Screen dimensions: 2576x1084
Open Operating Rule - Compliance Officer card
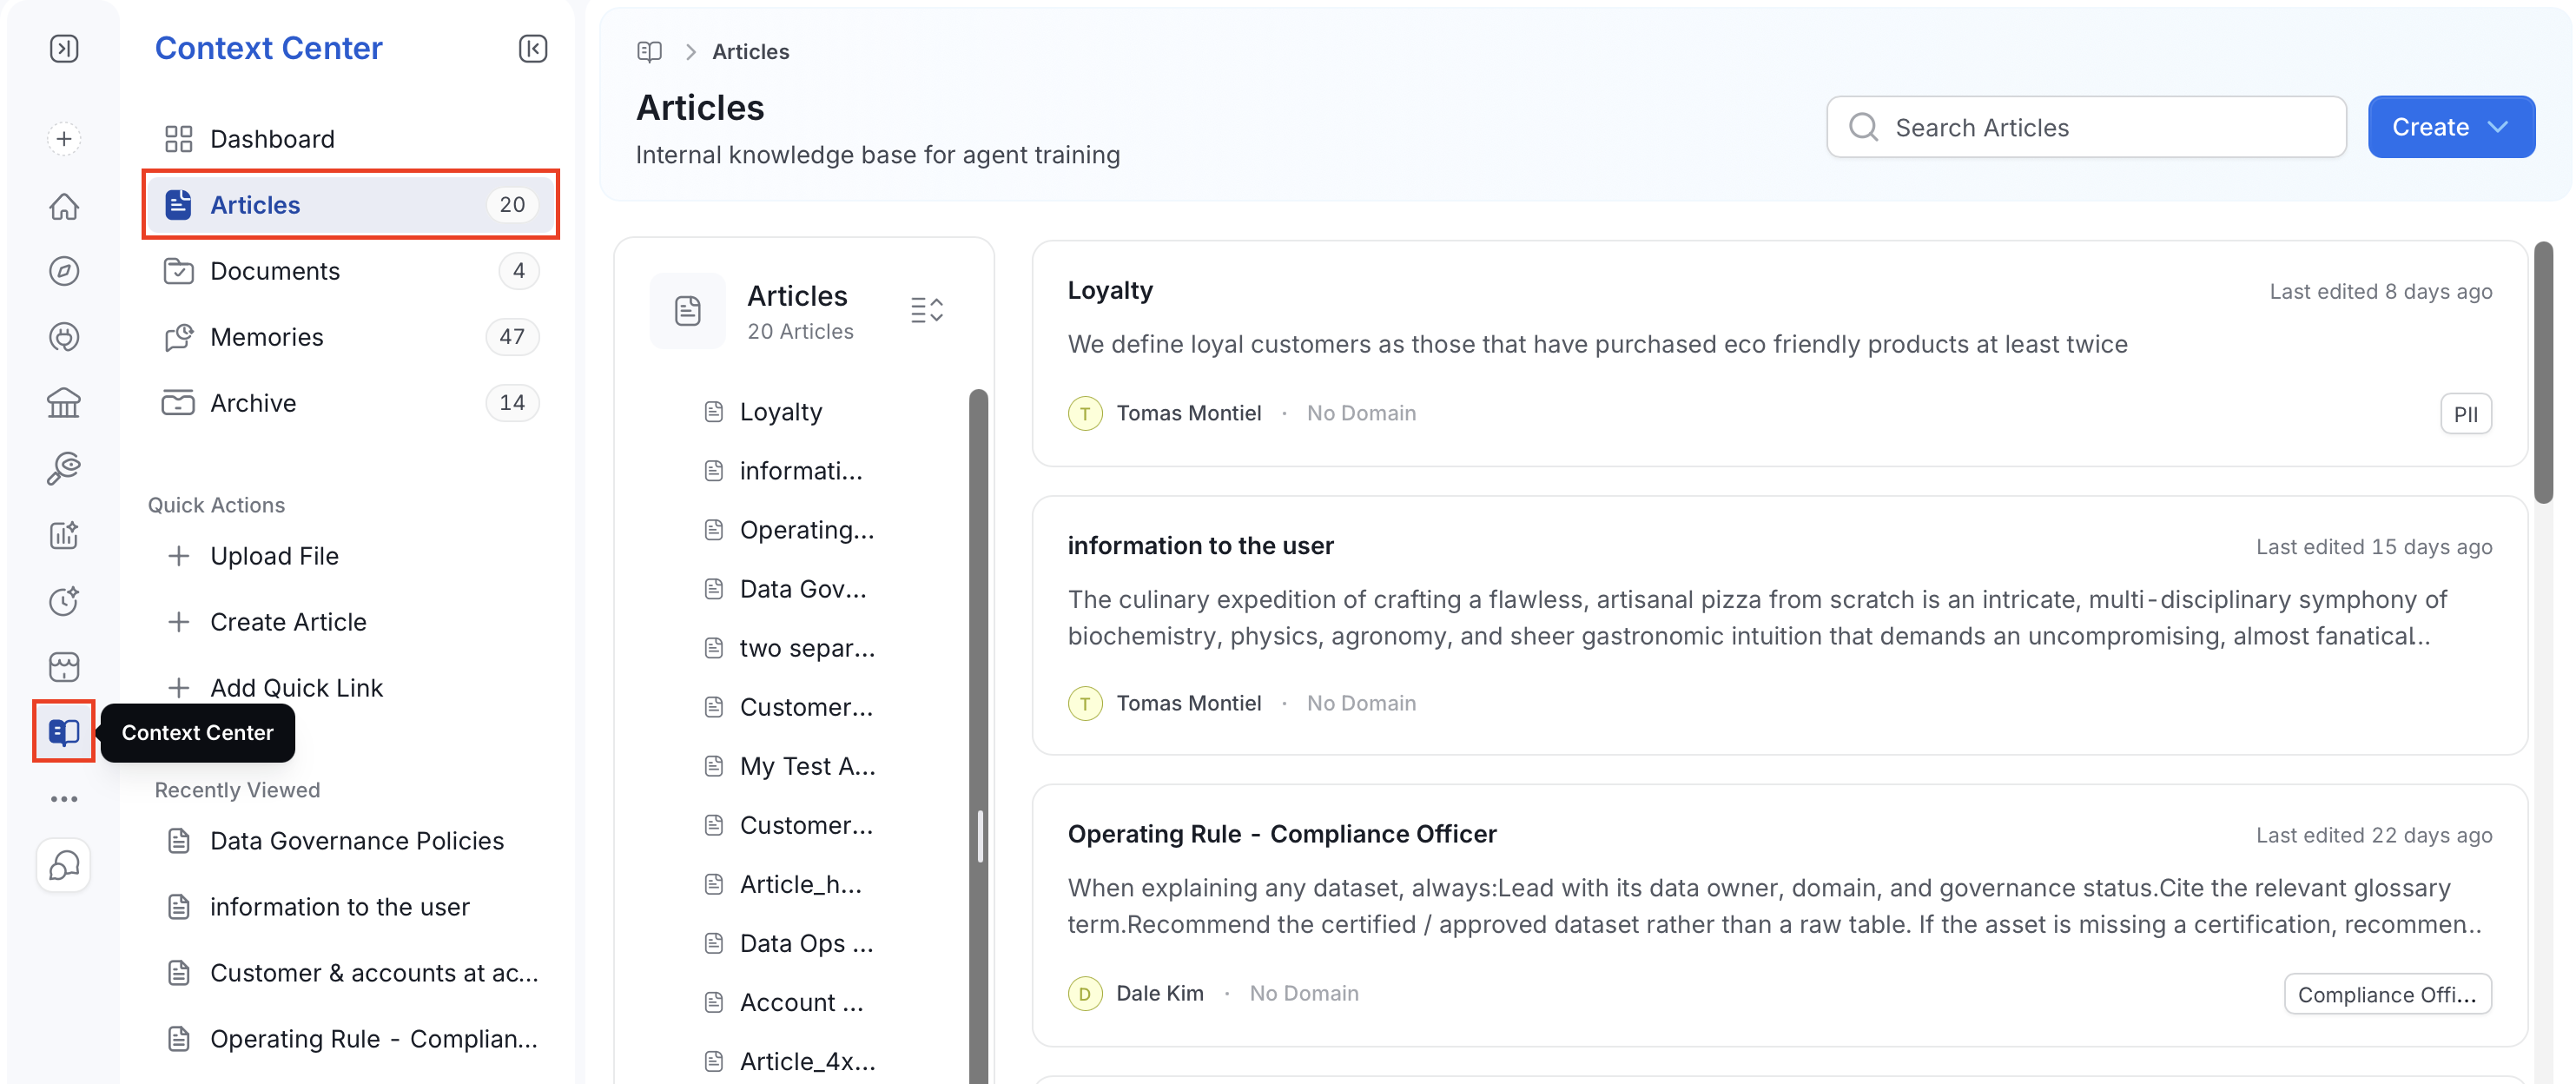click(1282, 834)
